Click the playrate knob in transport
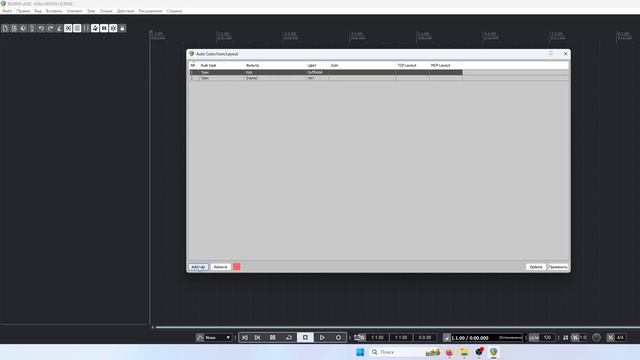Image resolution: width=640 pixels, height=360 pixels. (x=596, y=338)
